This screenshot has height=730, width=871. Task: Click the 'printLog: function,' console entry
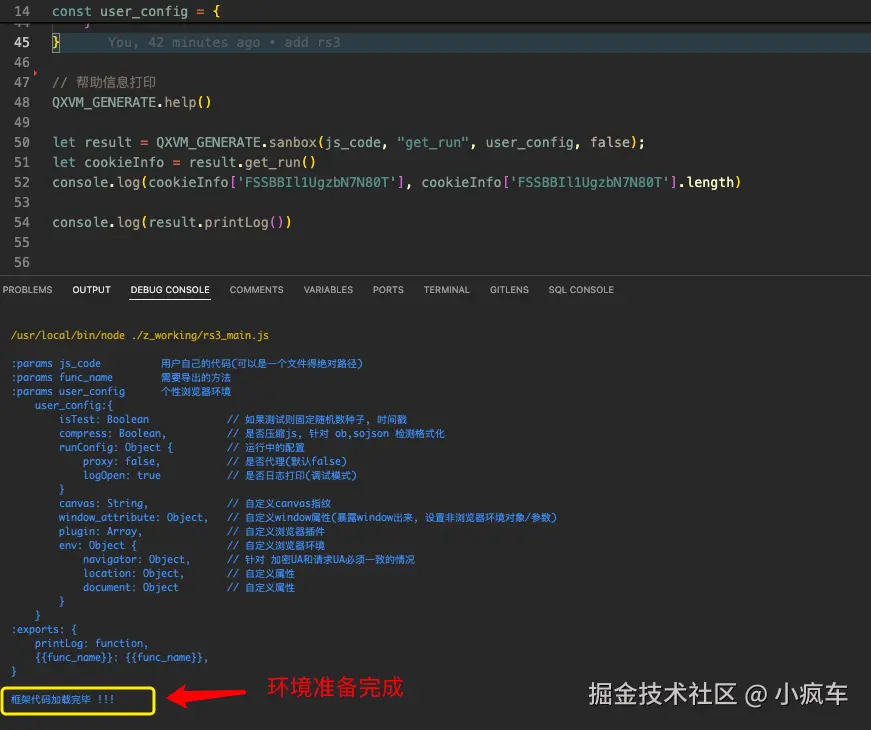coord(92,643)
